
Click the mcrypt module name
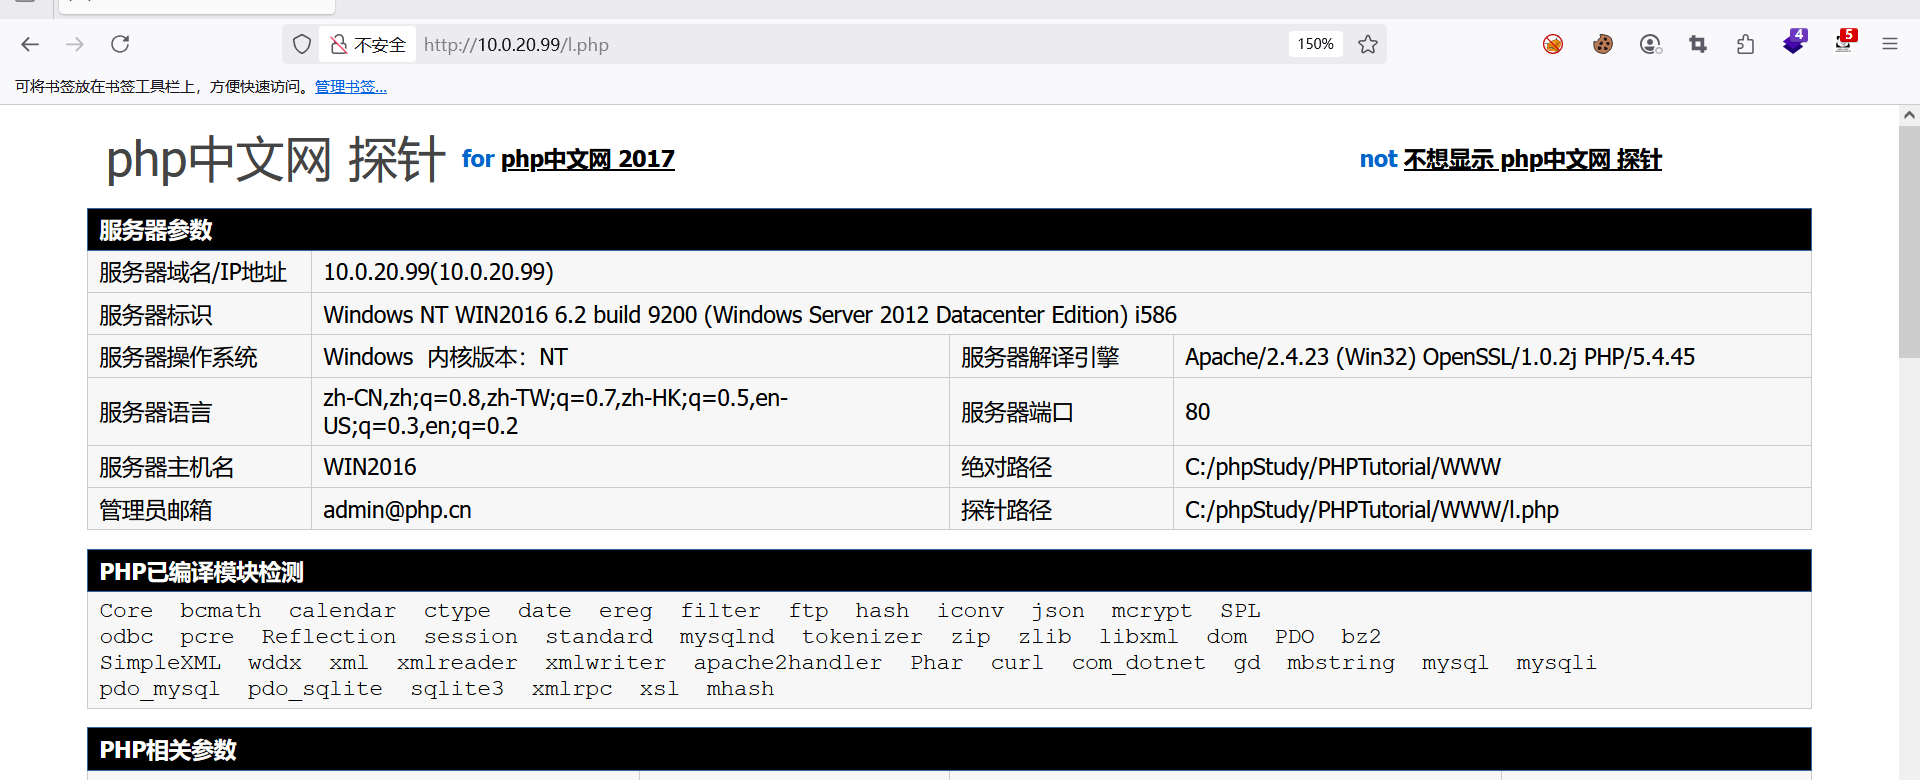pos(1151,611)
